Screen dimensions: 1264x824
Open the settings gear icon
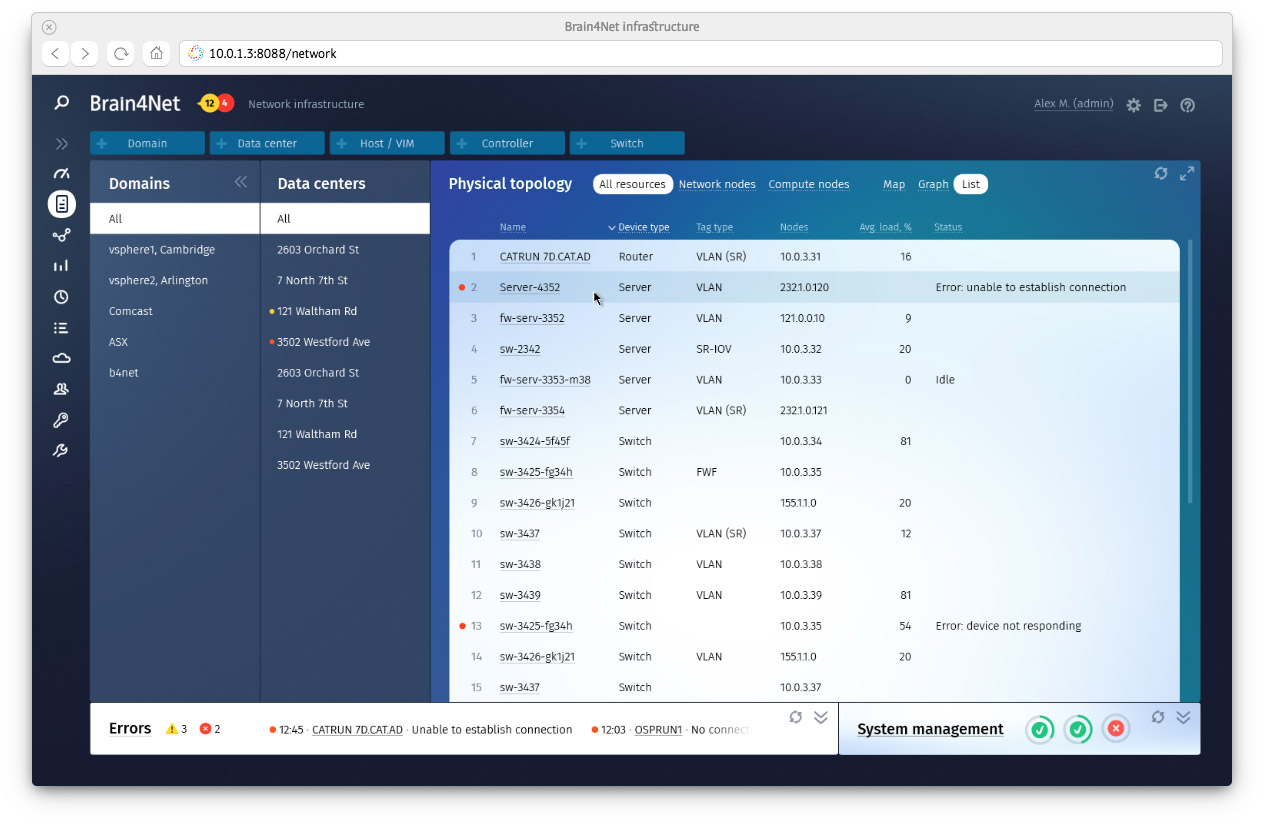(1133, 105)
